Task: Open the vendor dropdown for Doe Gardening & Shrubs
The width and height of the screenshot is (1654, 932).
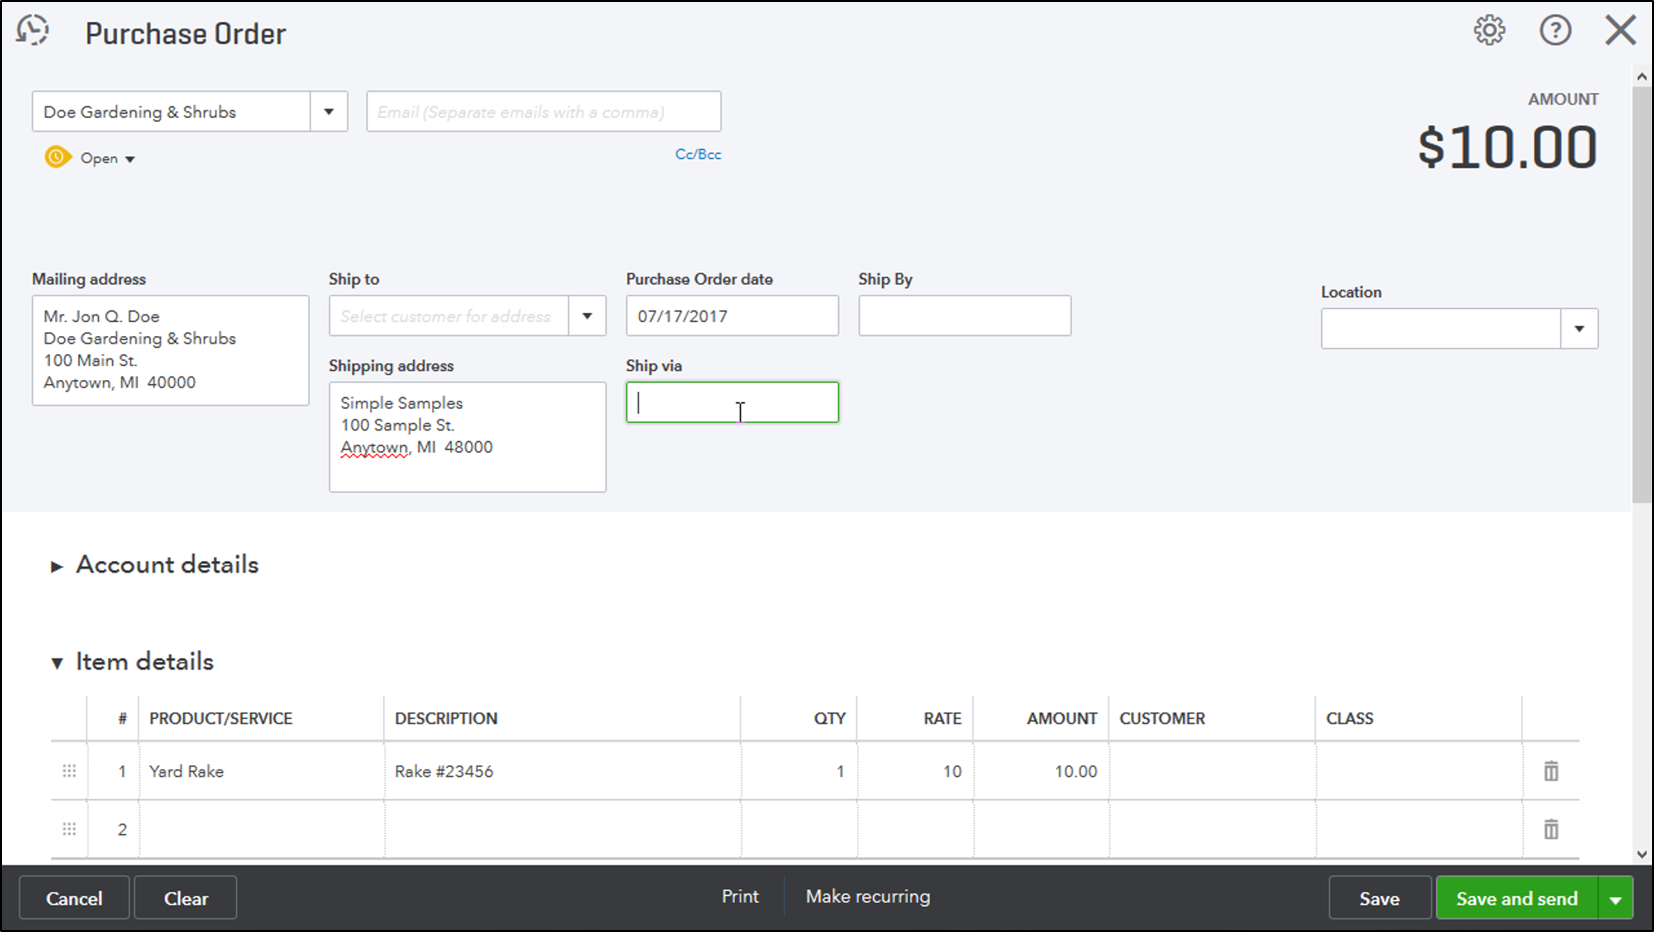Action: point(329,111)
